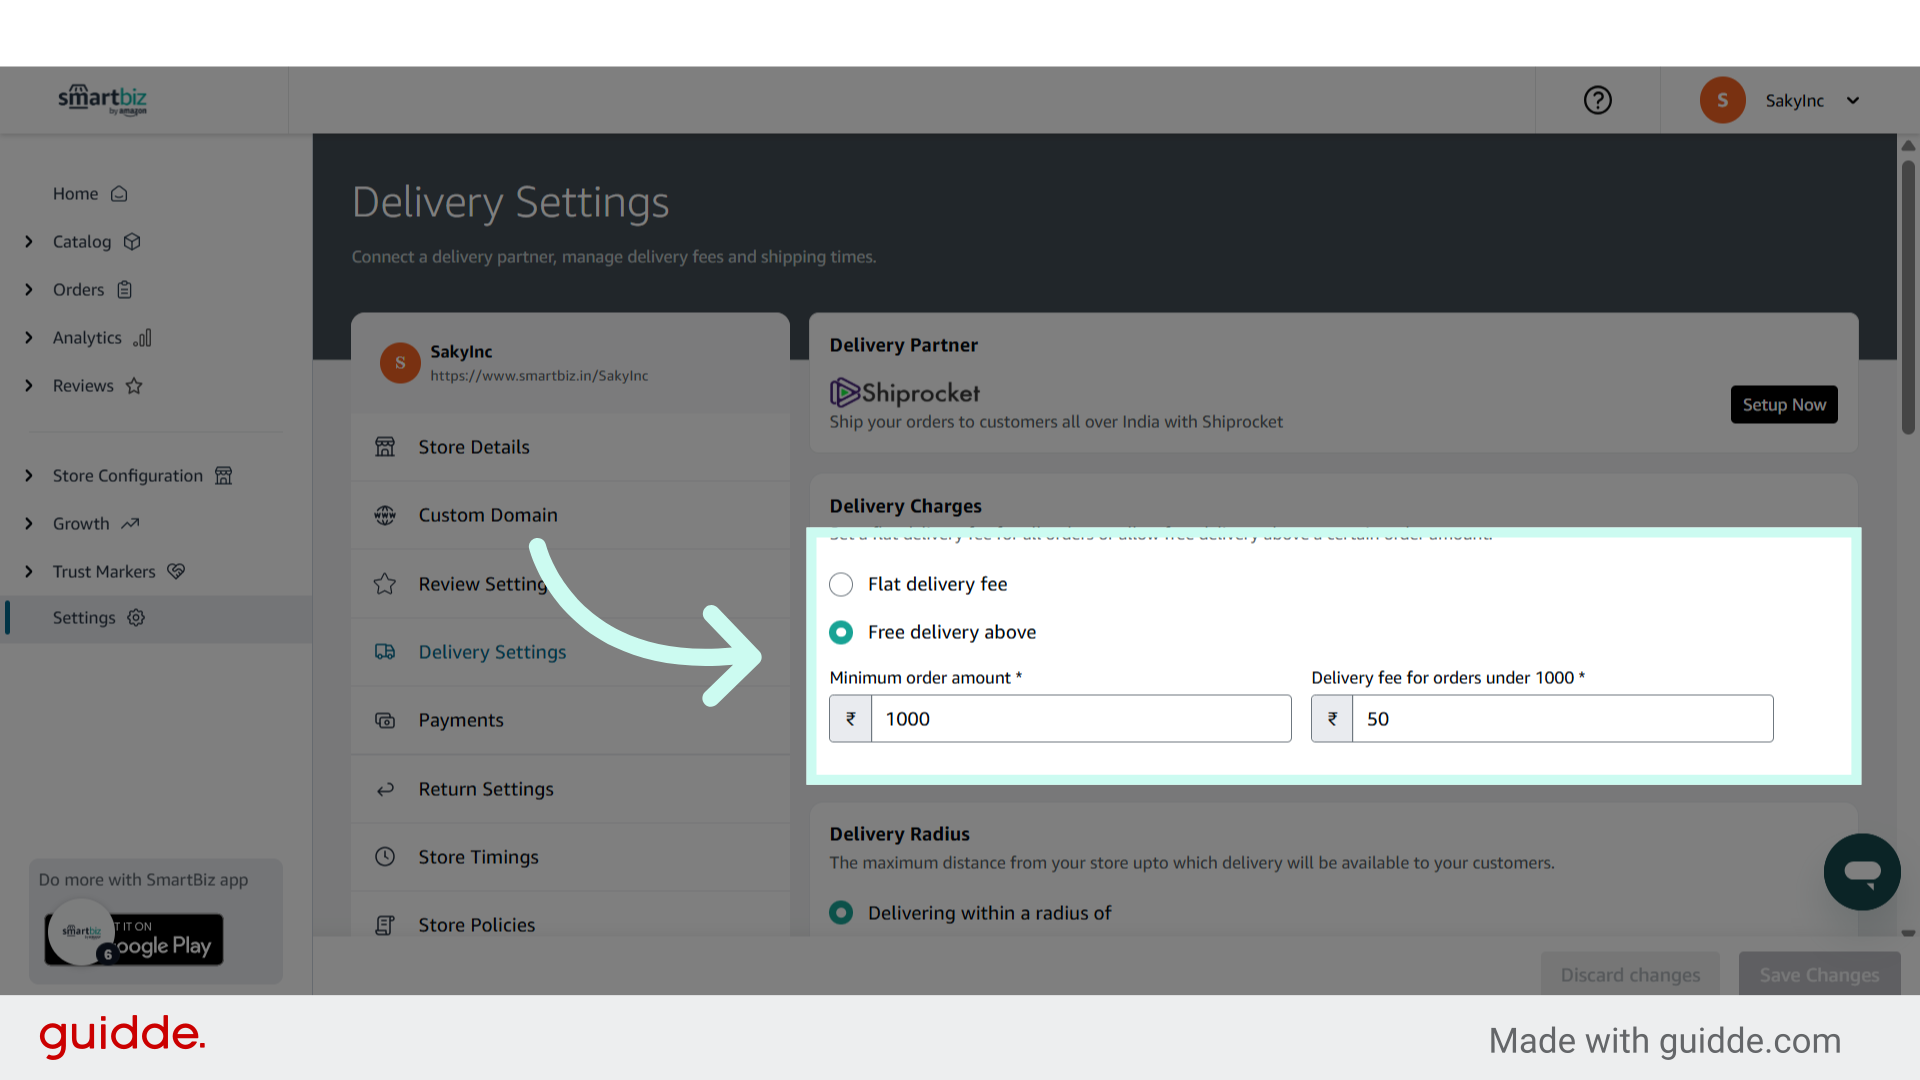Expand the Orders sidebar section
1920x1080 pixels.
[28, 289]
